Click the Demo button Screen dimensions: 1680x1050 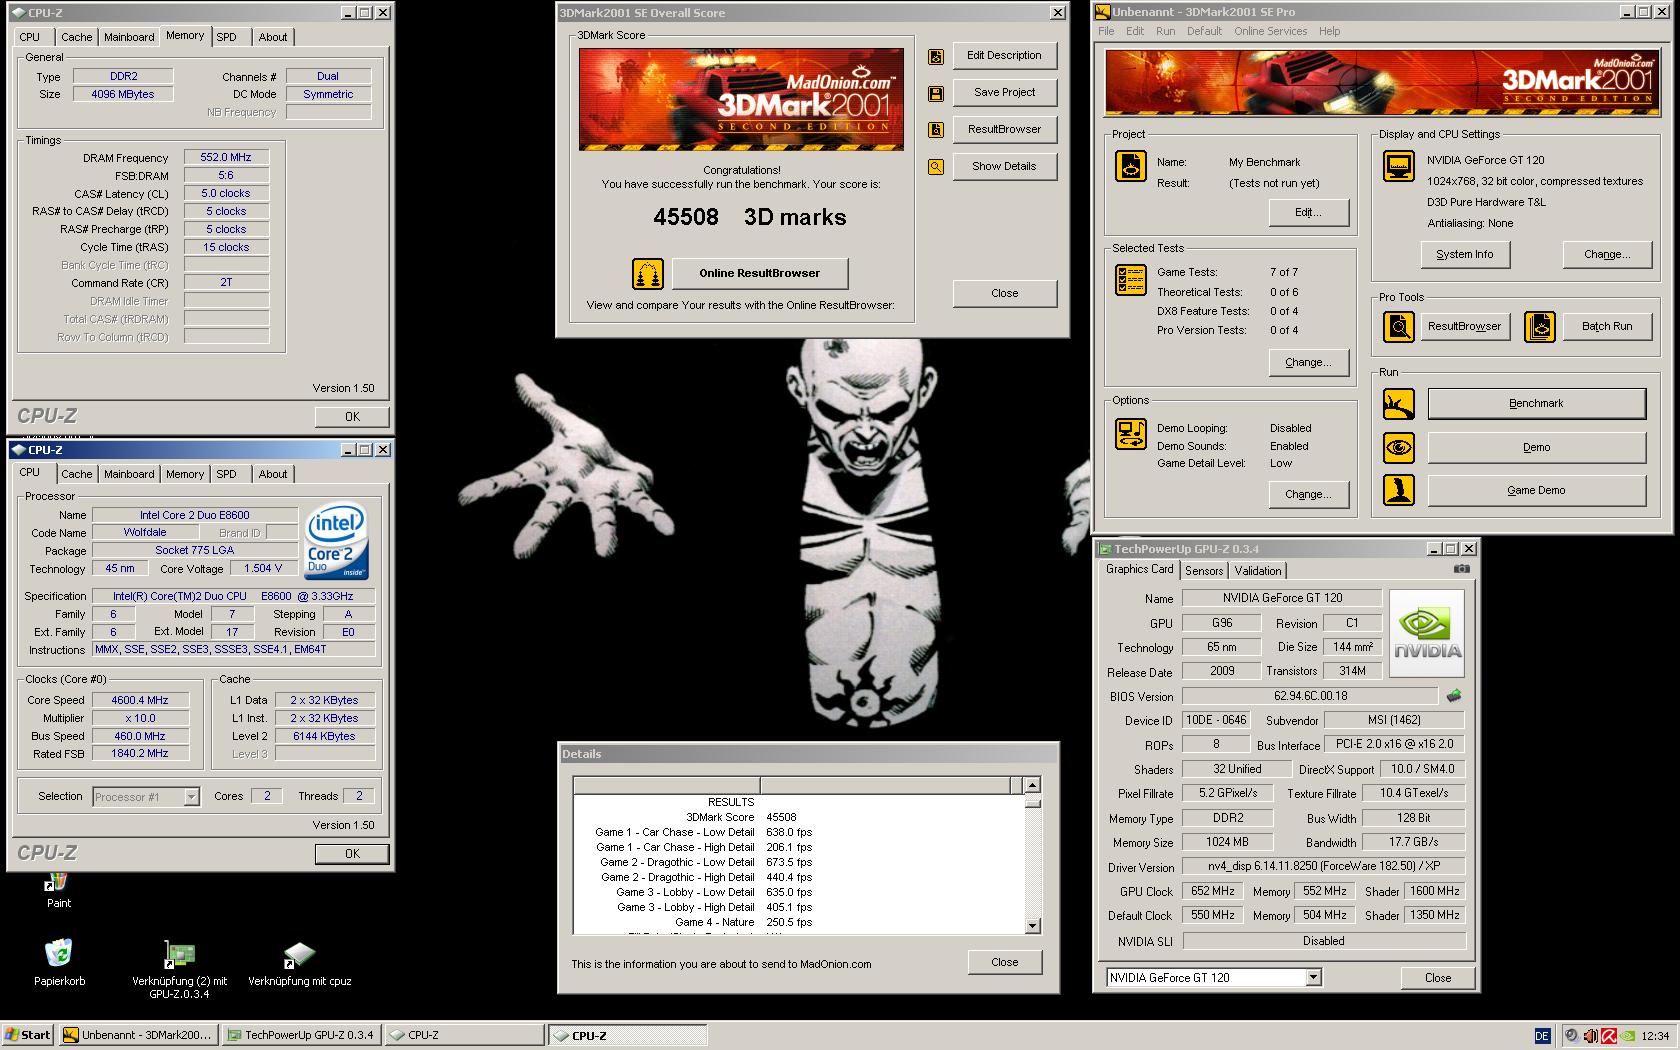pos(1536,447)
